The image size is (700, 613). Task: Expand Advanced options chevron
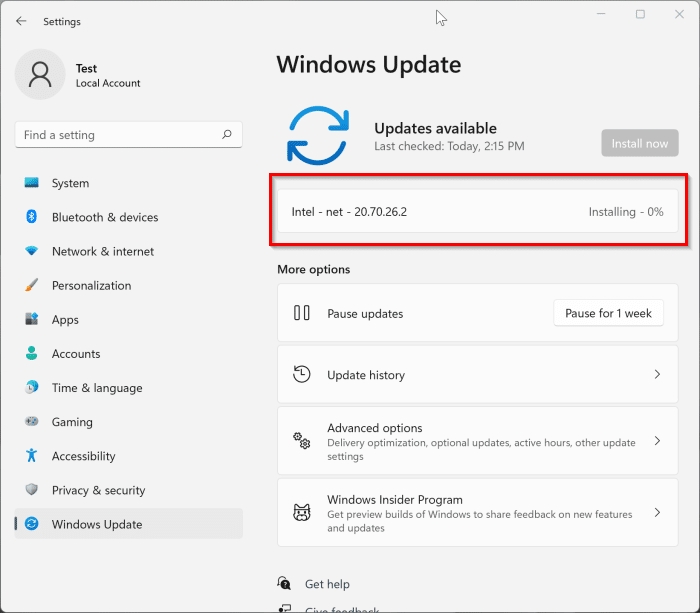click(657, 441)
